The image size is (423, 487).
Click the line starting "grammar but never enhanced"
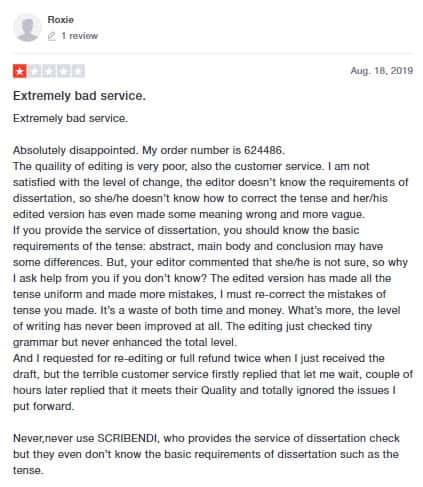[125, 342]
